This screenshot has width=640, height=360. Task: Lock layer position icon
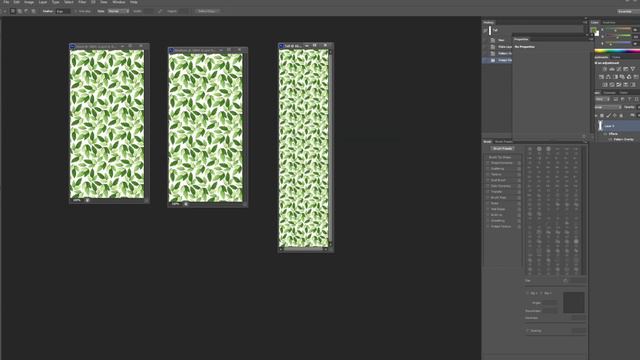click(615, 116)
